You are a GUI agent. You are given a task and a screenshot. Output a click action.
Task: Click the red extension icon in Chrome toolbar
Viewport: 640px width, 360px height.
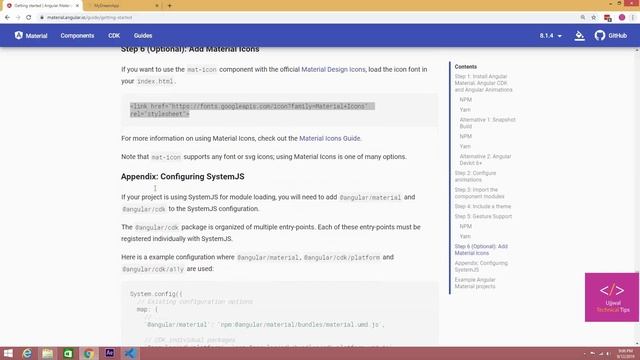(608, 18)
